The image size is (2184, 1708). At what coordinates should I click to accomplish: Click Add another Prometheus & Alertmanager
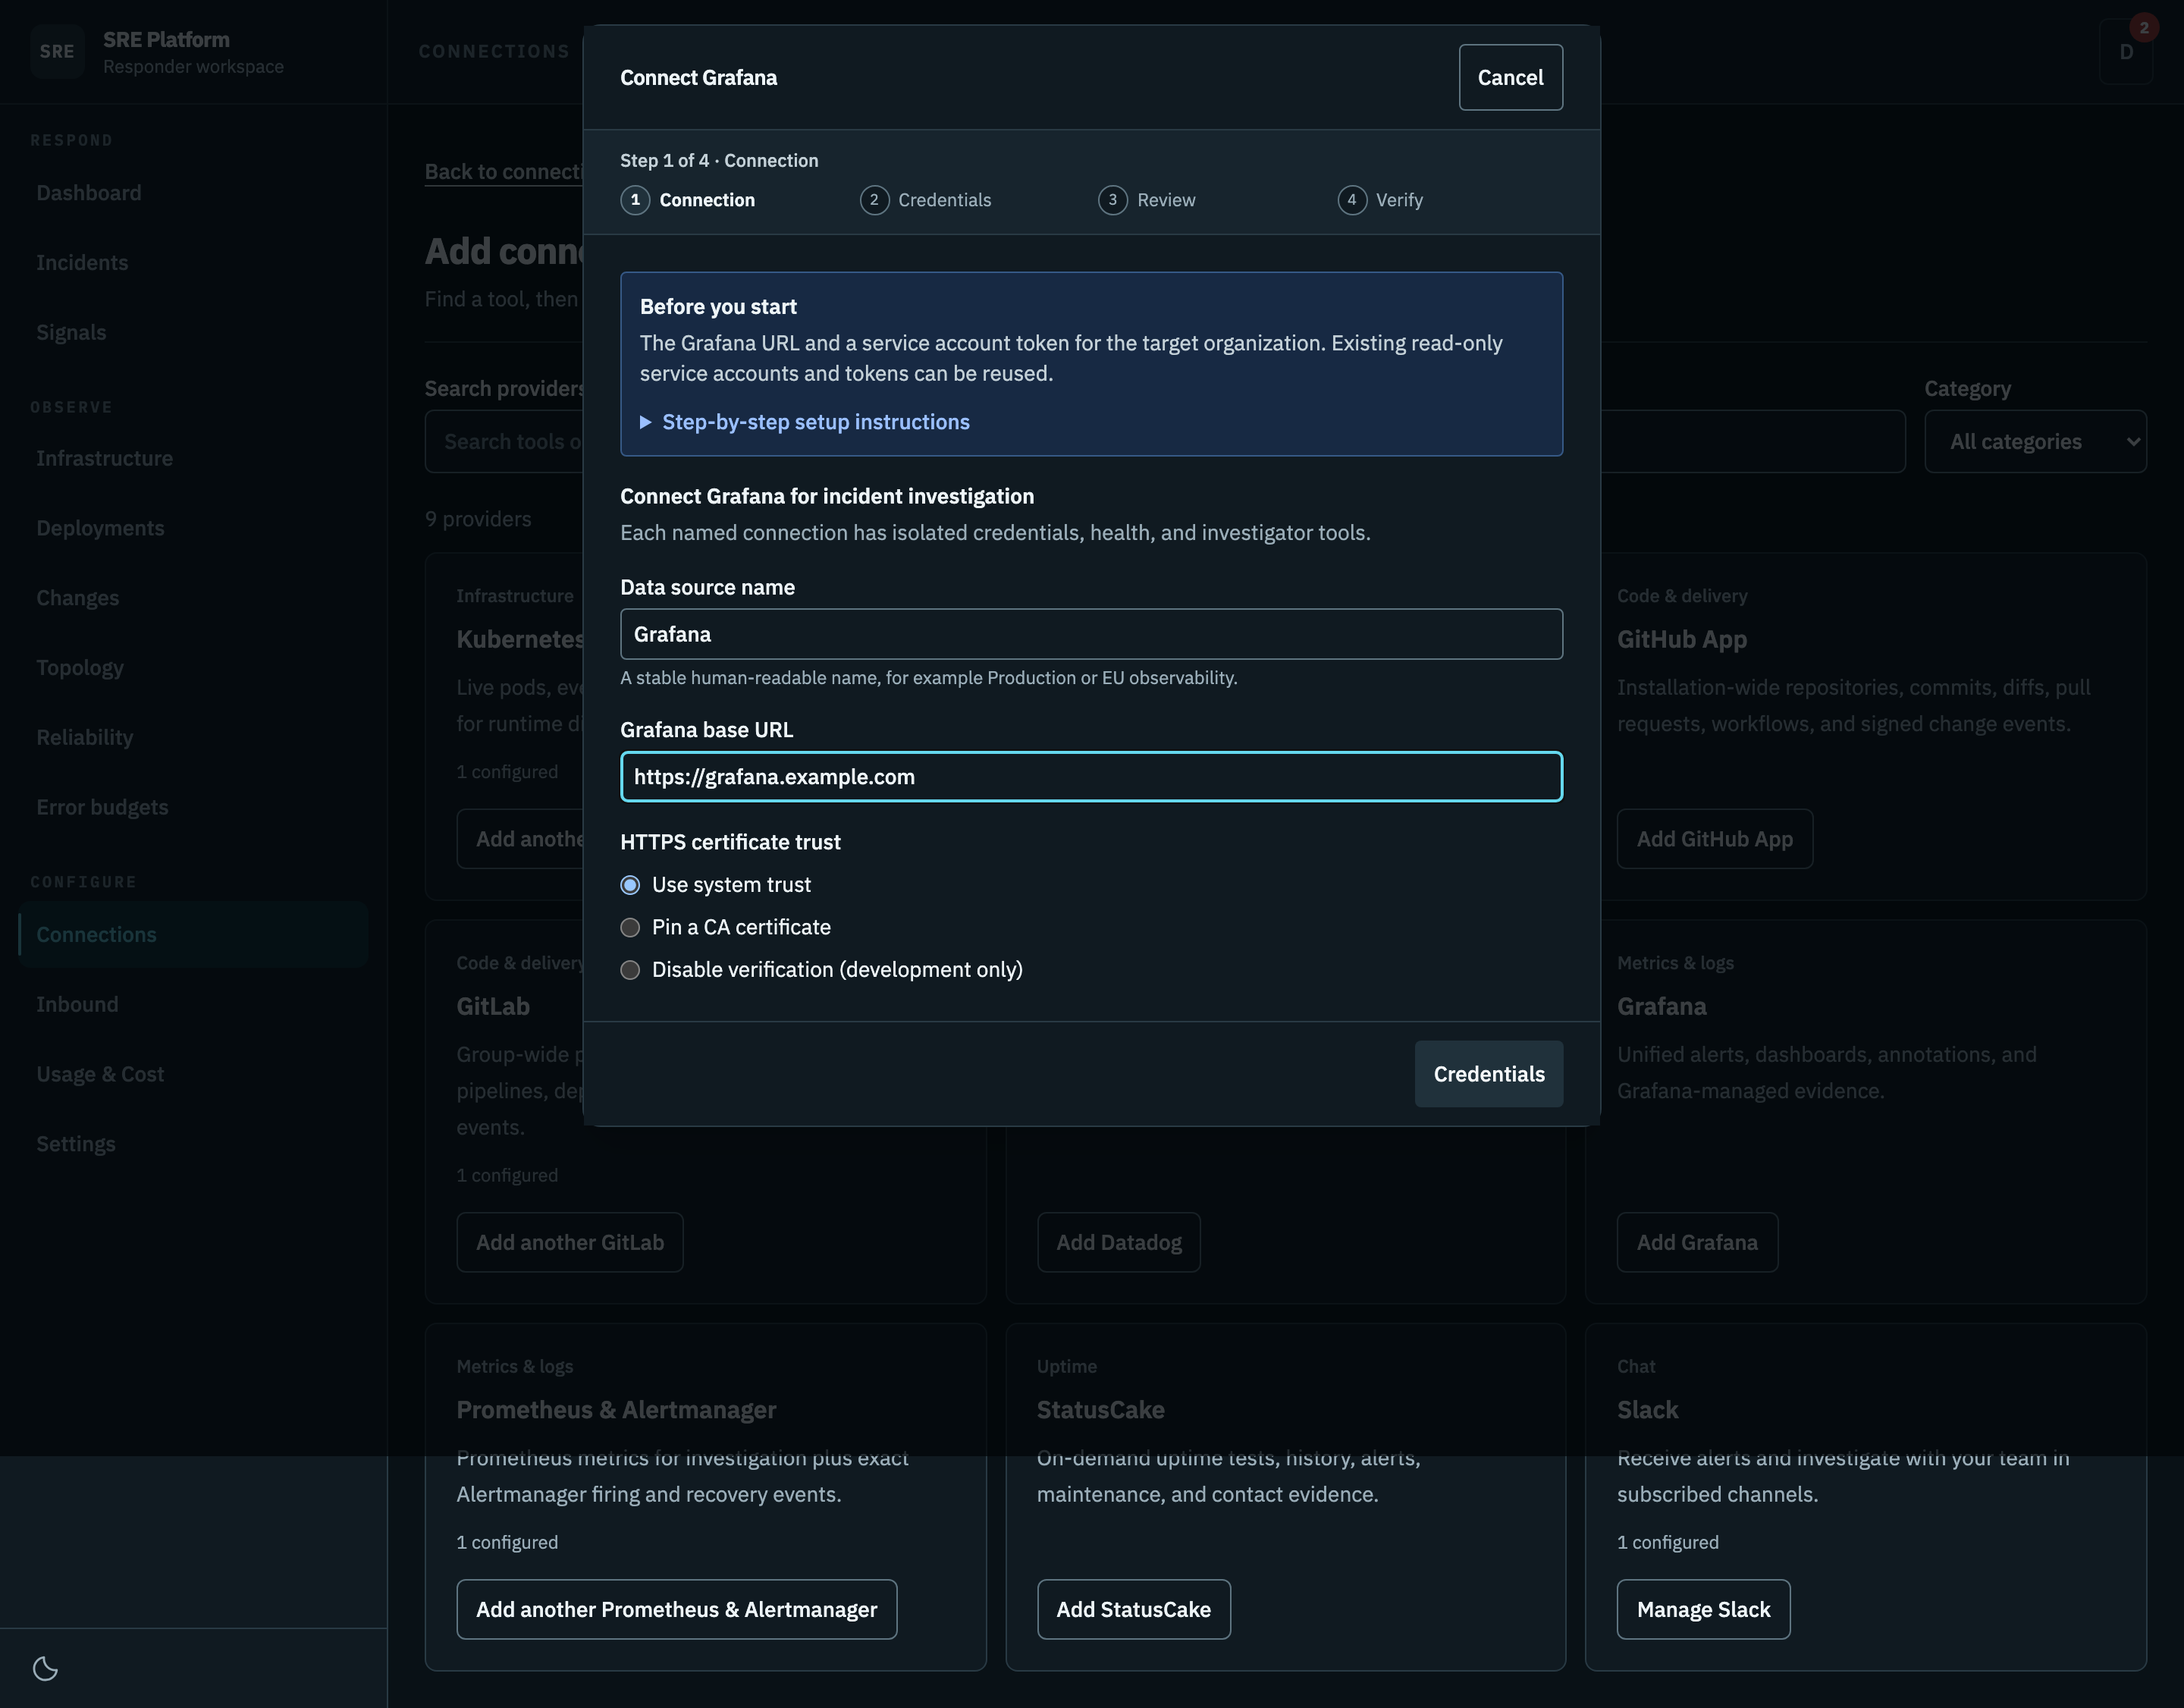click(676, 1610)
